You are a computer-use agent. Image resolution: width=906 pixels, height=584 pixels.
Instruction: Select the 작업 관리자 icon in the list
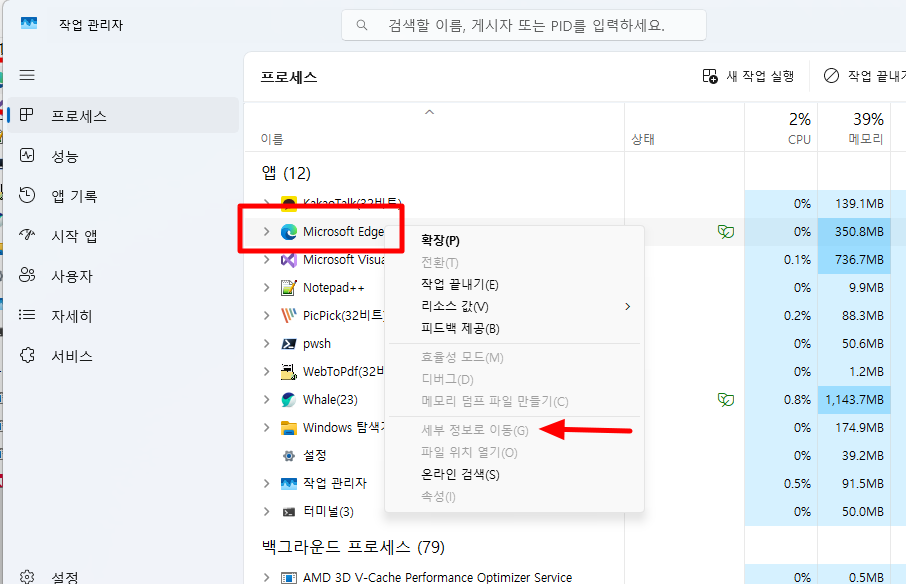[289, 483]
